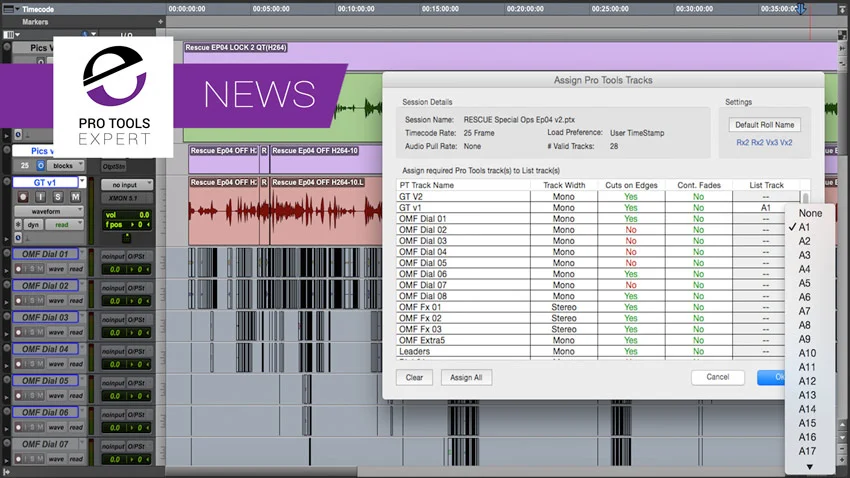Open waveform view selector on GT v1

point(49,211)
